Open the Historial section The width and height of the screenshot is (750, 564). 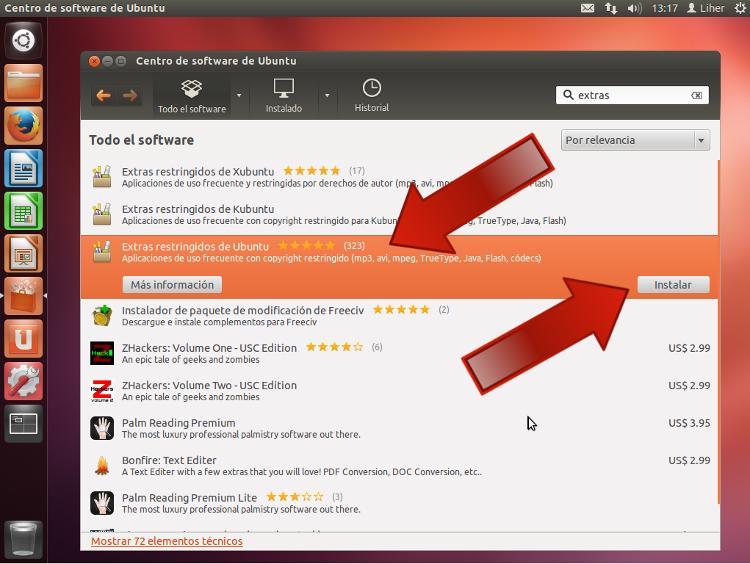372,96
